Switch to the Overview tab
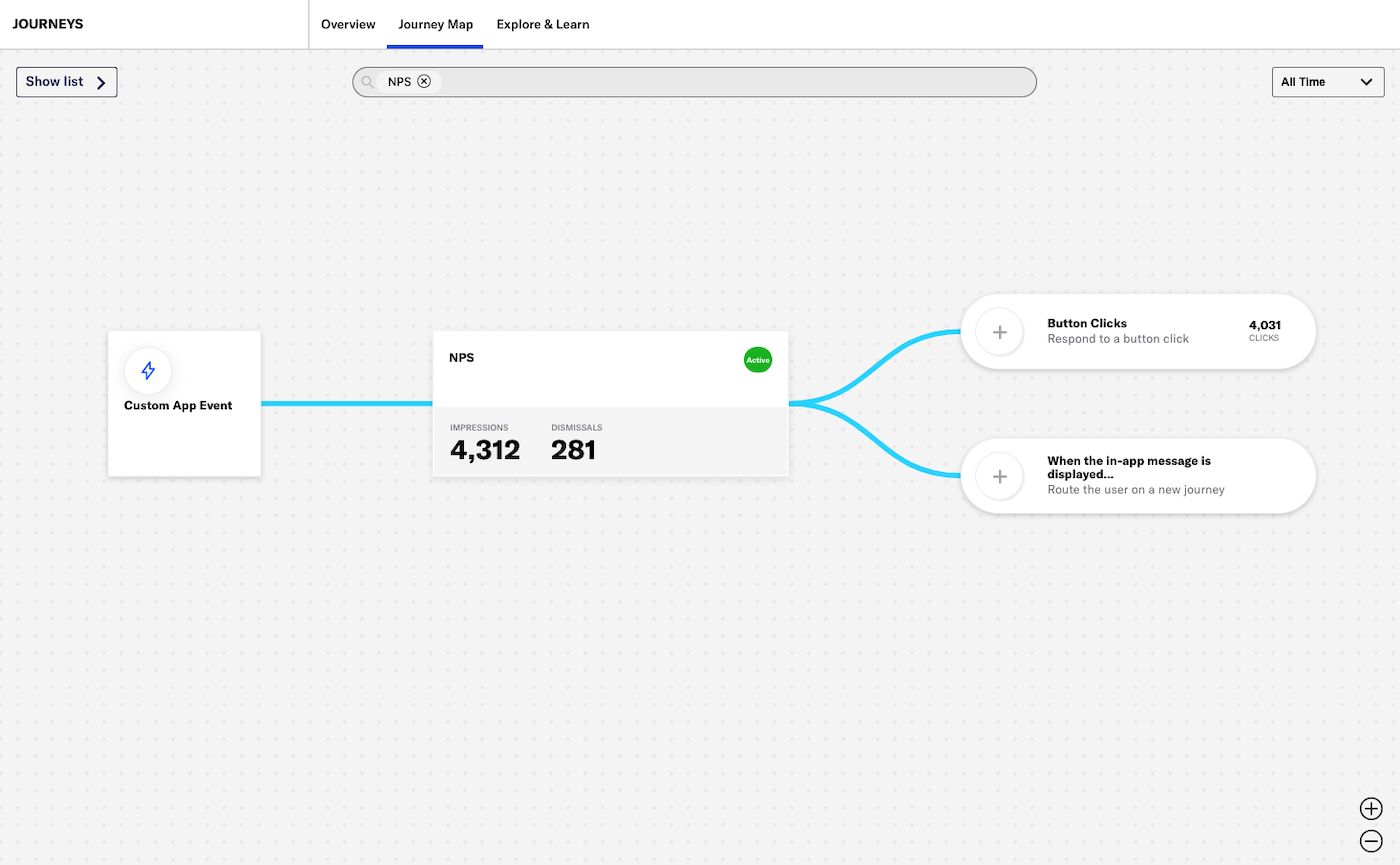 (x=348, y=24)
